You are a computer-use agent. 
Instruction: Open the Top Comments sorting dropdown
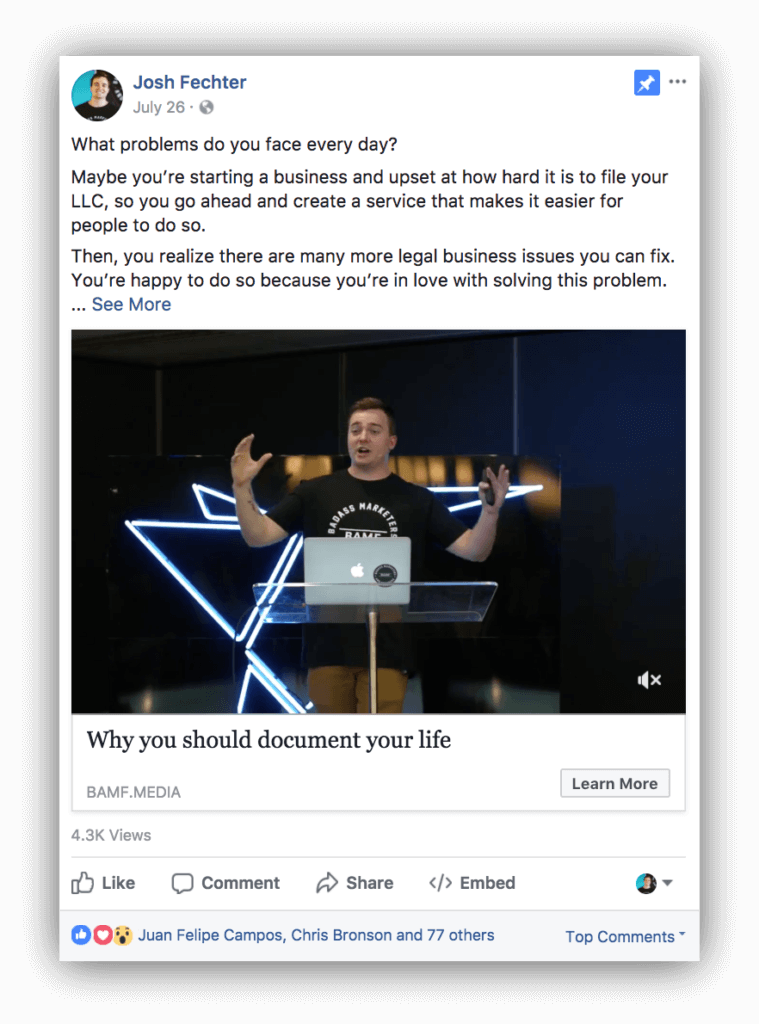(625, 936)
